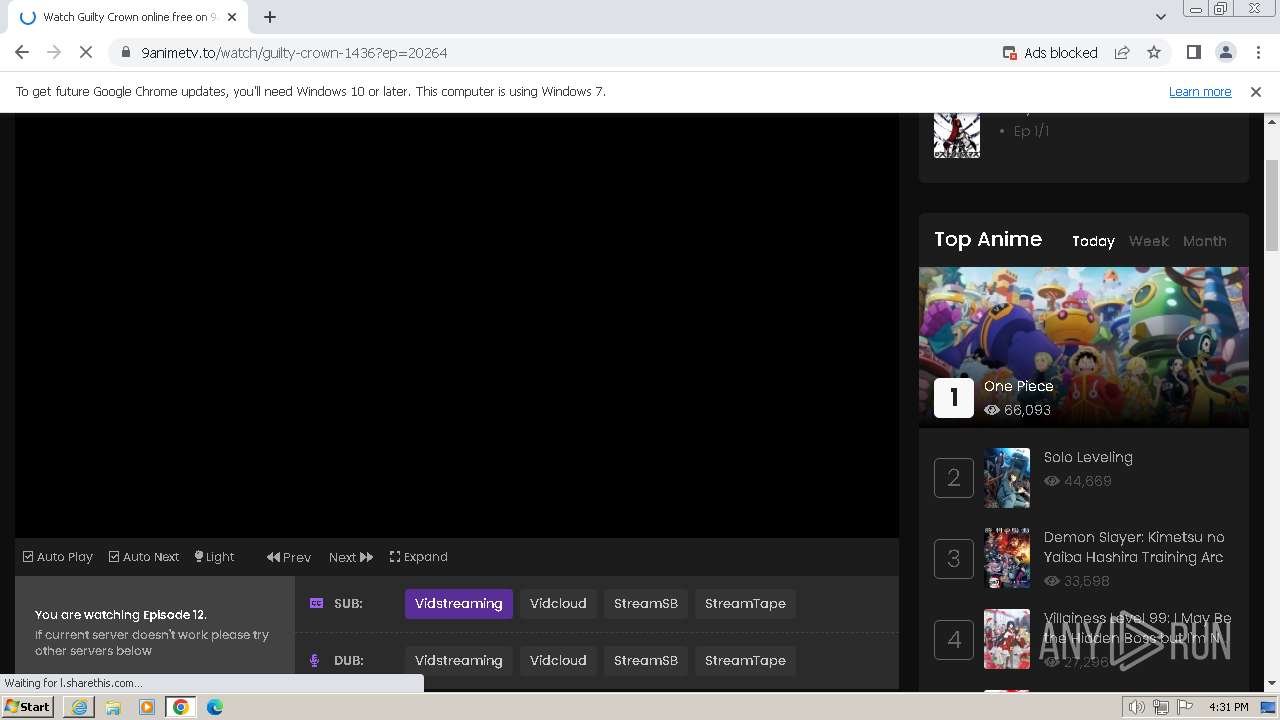Open the Ep 1/1 related anime thumbnail
Screen dimensions: 1280x720
coord(957,135)
